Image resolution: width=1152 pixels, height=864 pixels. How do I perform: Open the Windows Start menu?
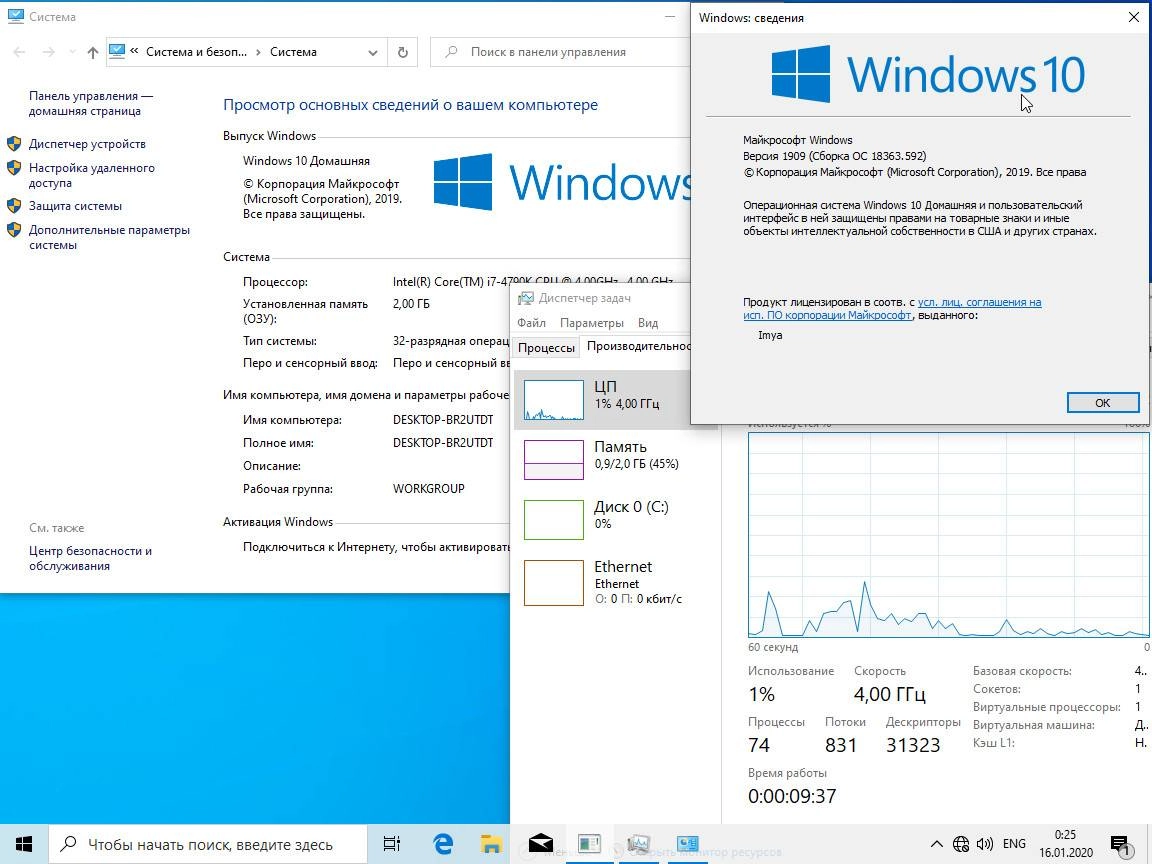pyautogui.click(x=24, y=844)
